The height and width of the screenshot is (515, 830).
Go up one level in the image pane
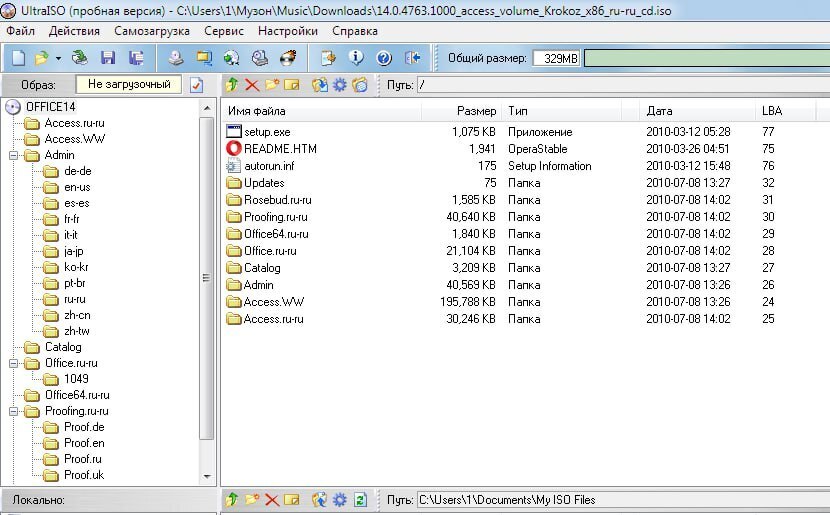(x=232, y=85)
